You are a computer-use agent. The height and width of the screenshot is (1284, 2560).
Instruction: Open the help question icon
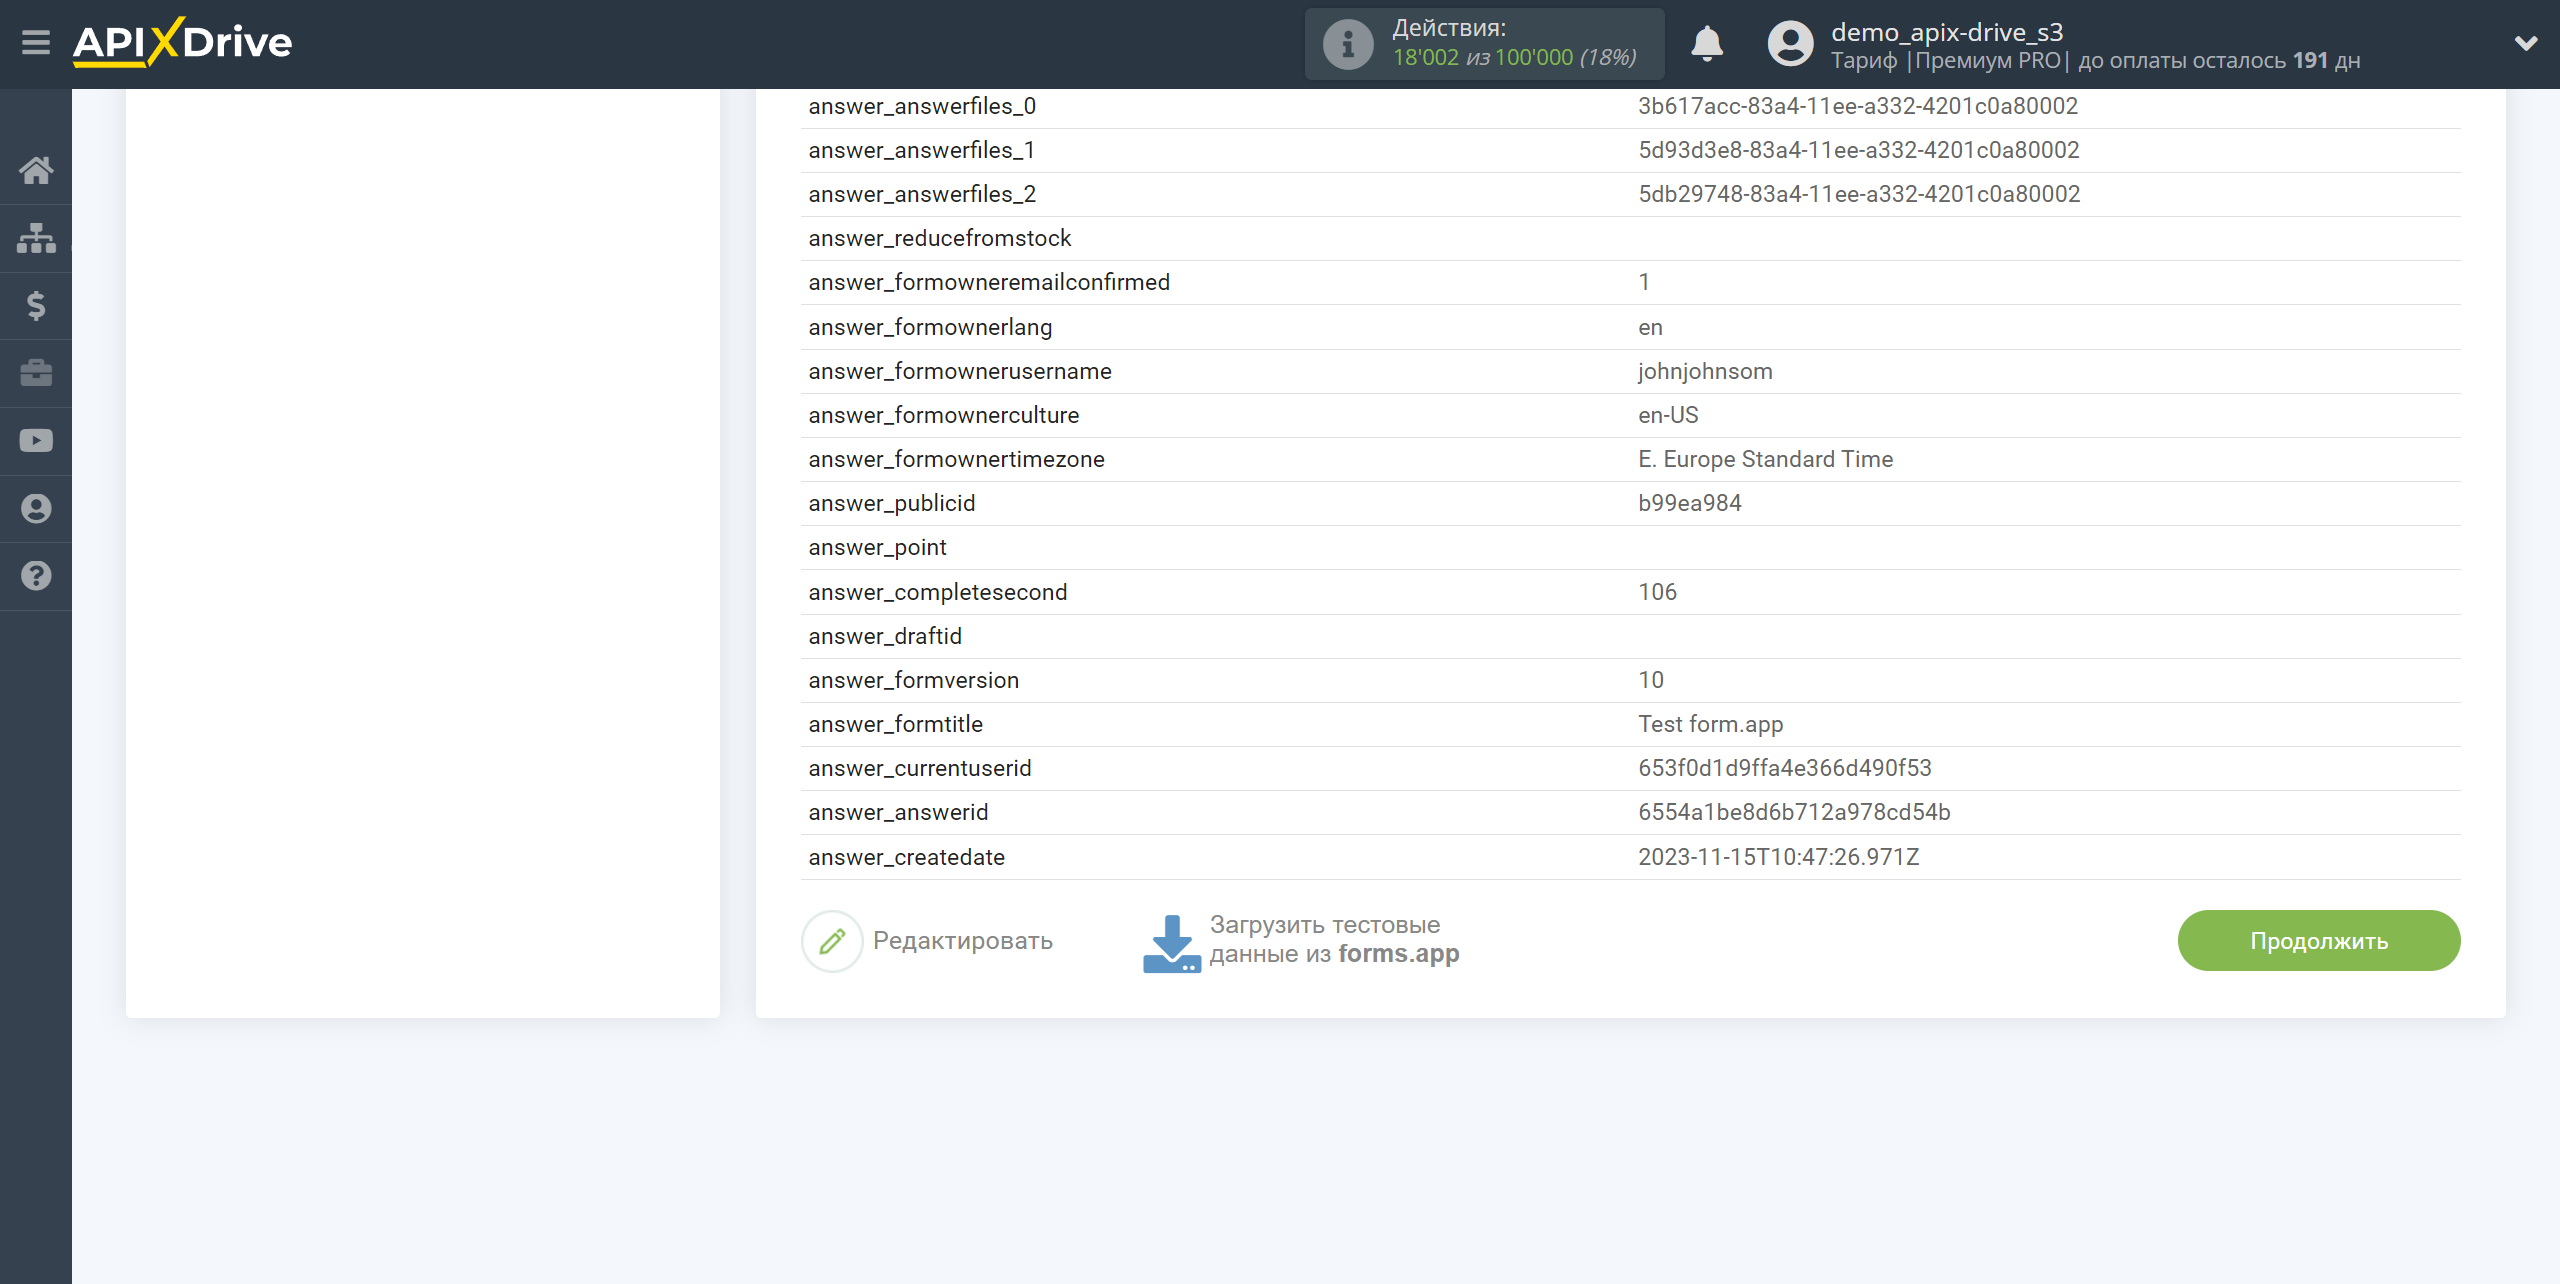(36, 576)
